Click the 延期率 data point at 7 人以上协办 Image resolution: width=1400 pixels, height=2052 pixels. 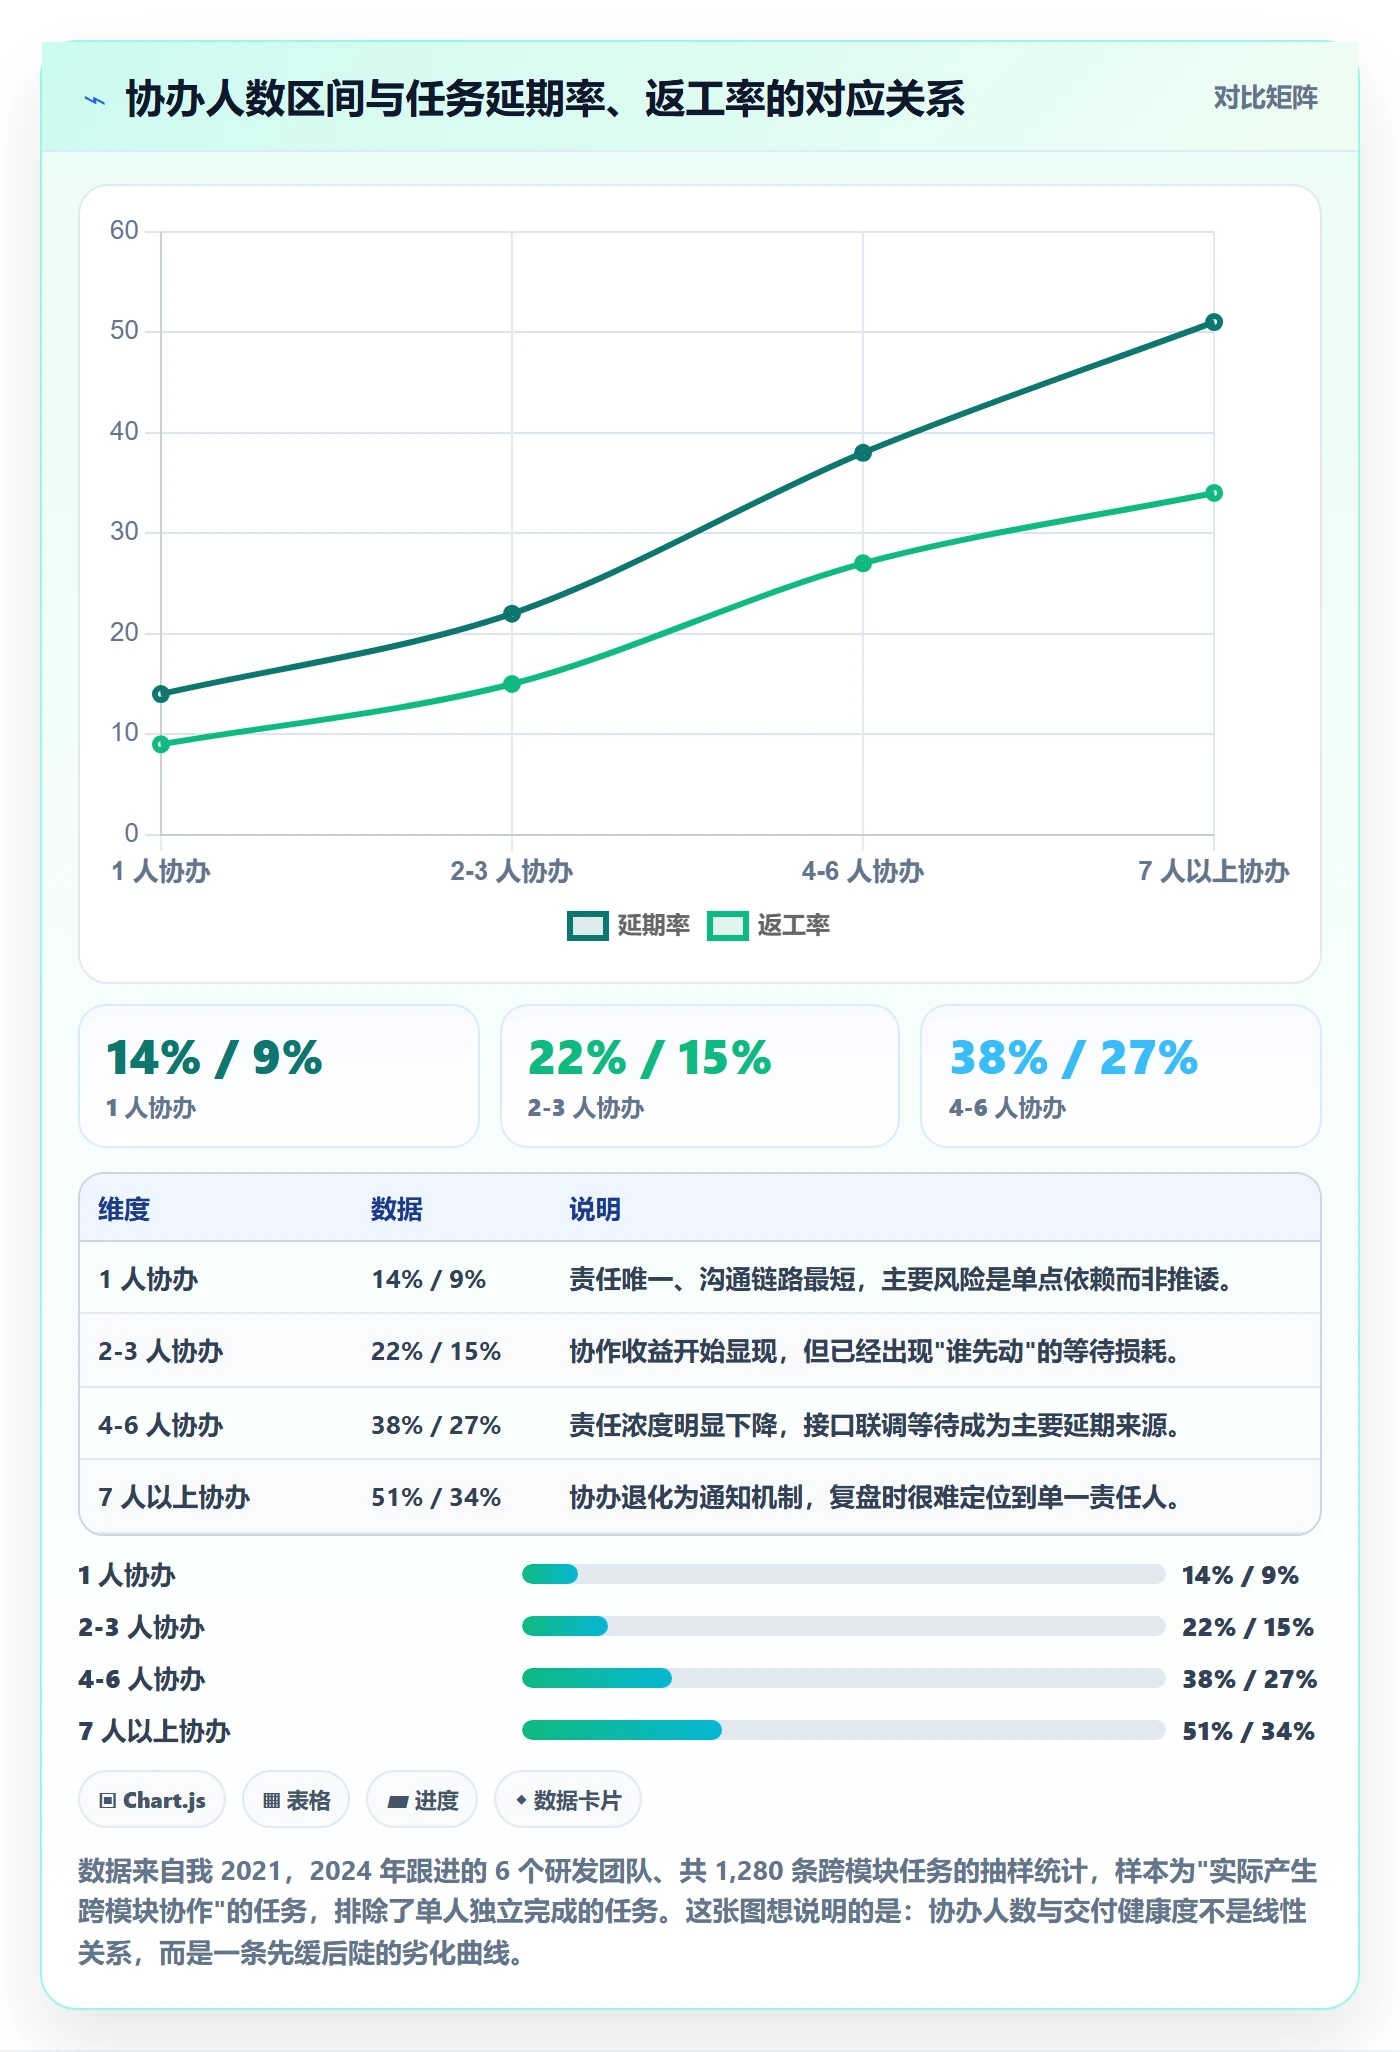[1214, 322]
